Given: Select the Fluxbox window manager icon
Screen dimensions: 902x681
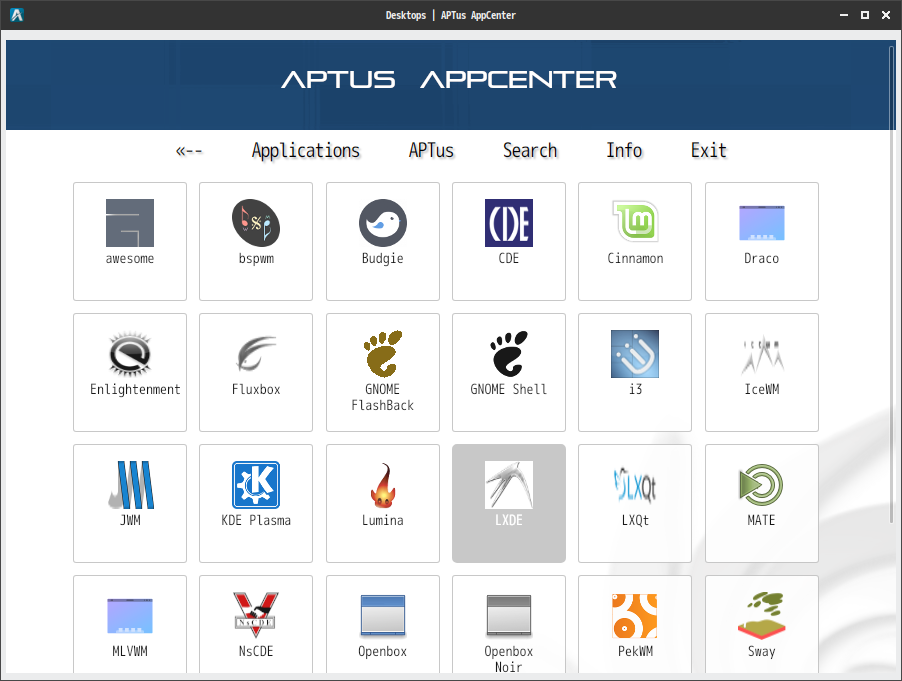Looking at the screenshot, I should [x=256, y=354].
